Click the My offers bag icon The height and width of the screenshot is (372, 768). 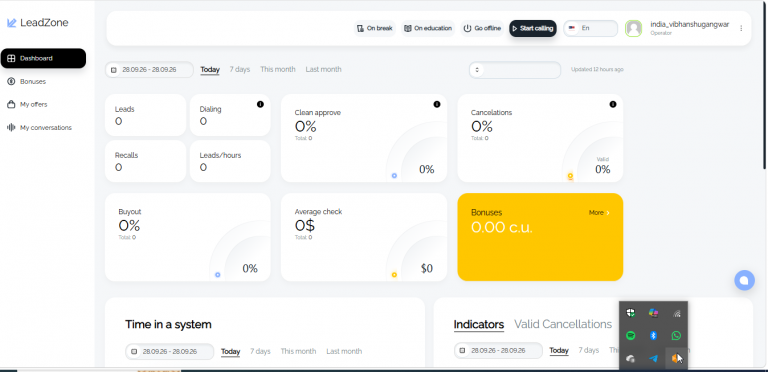11,104
